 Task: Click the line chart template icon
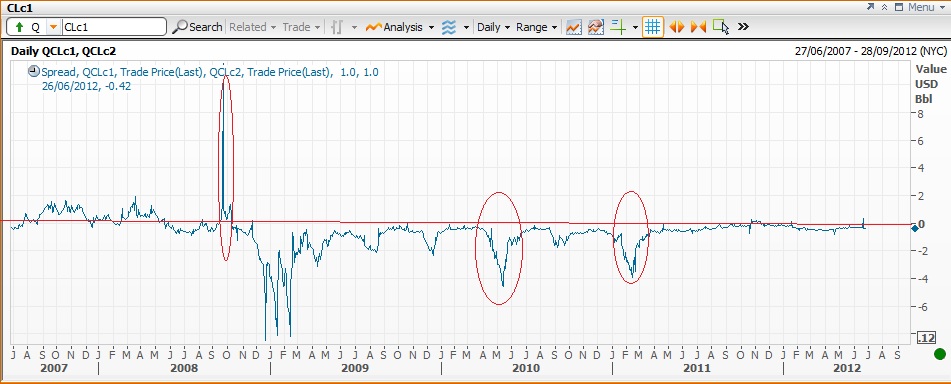coord(574,27)
